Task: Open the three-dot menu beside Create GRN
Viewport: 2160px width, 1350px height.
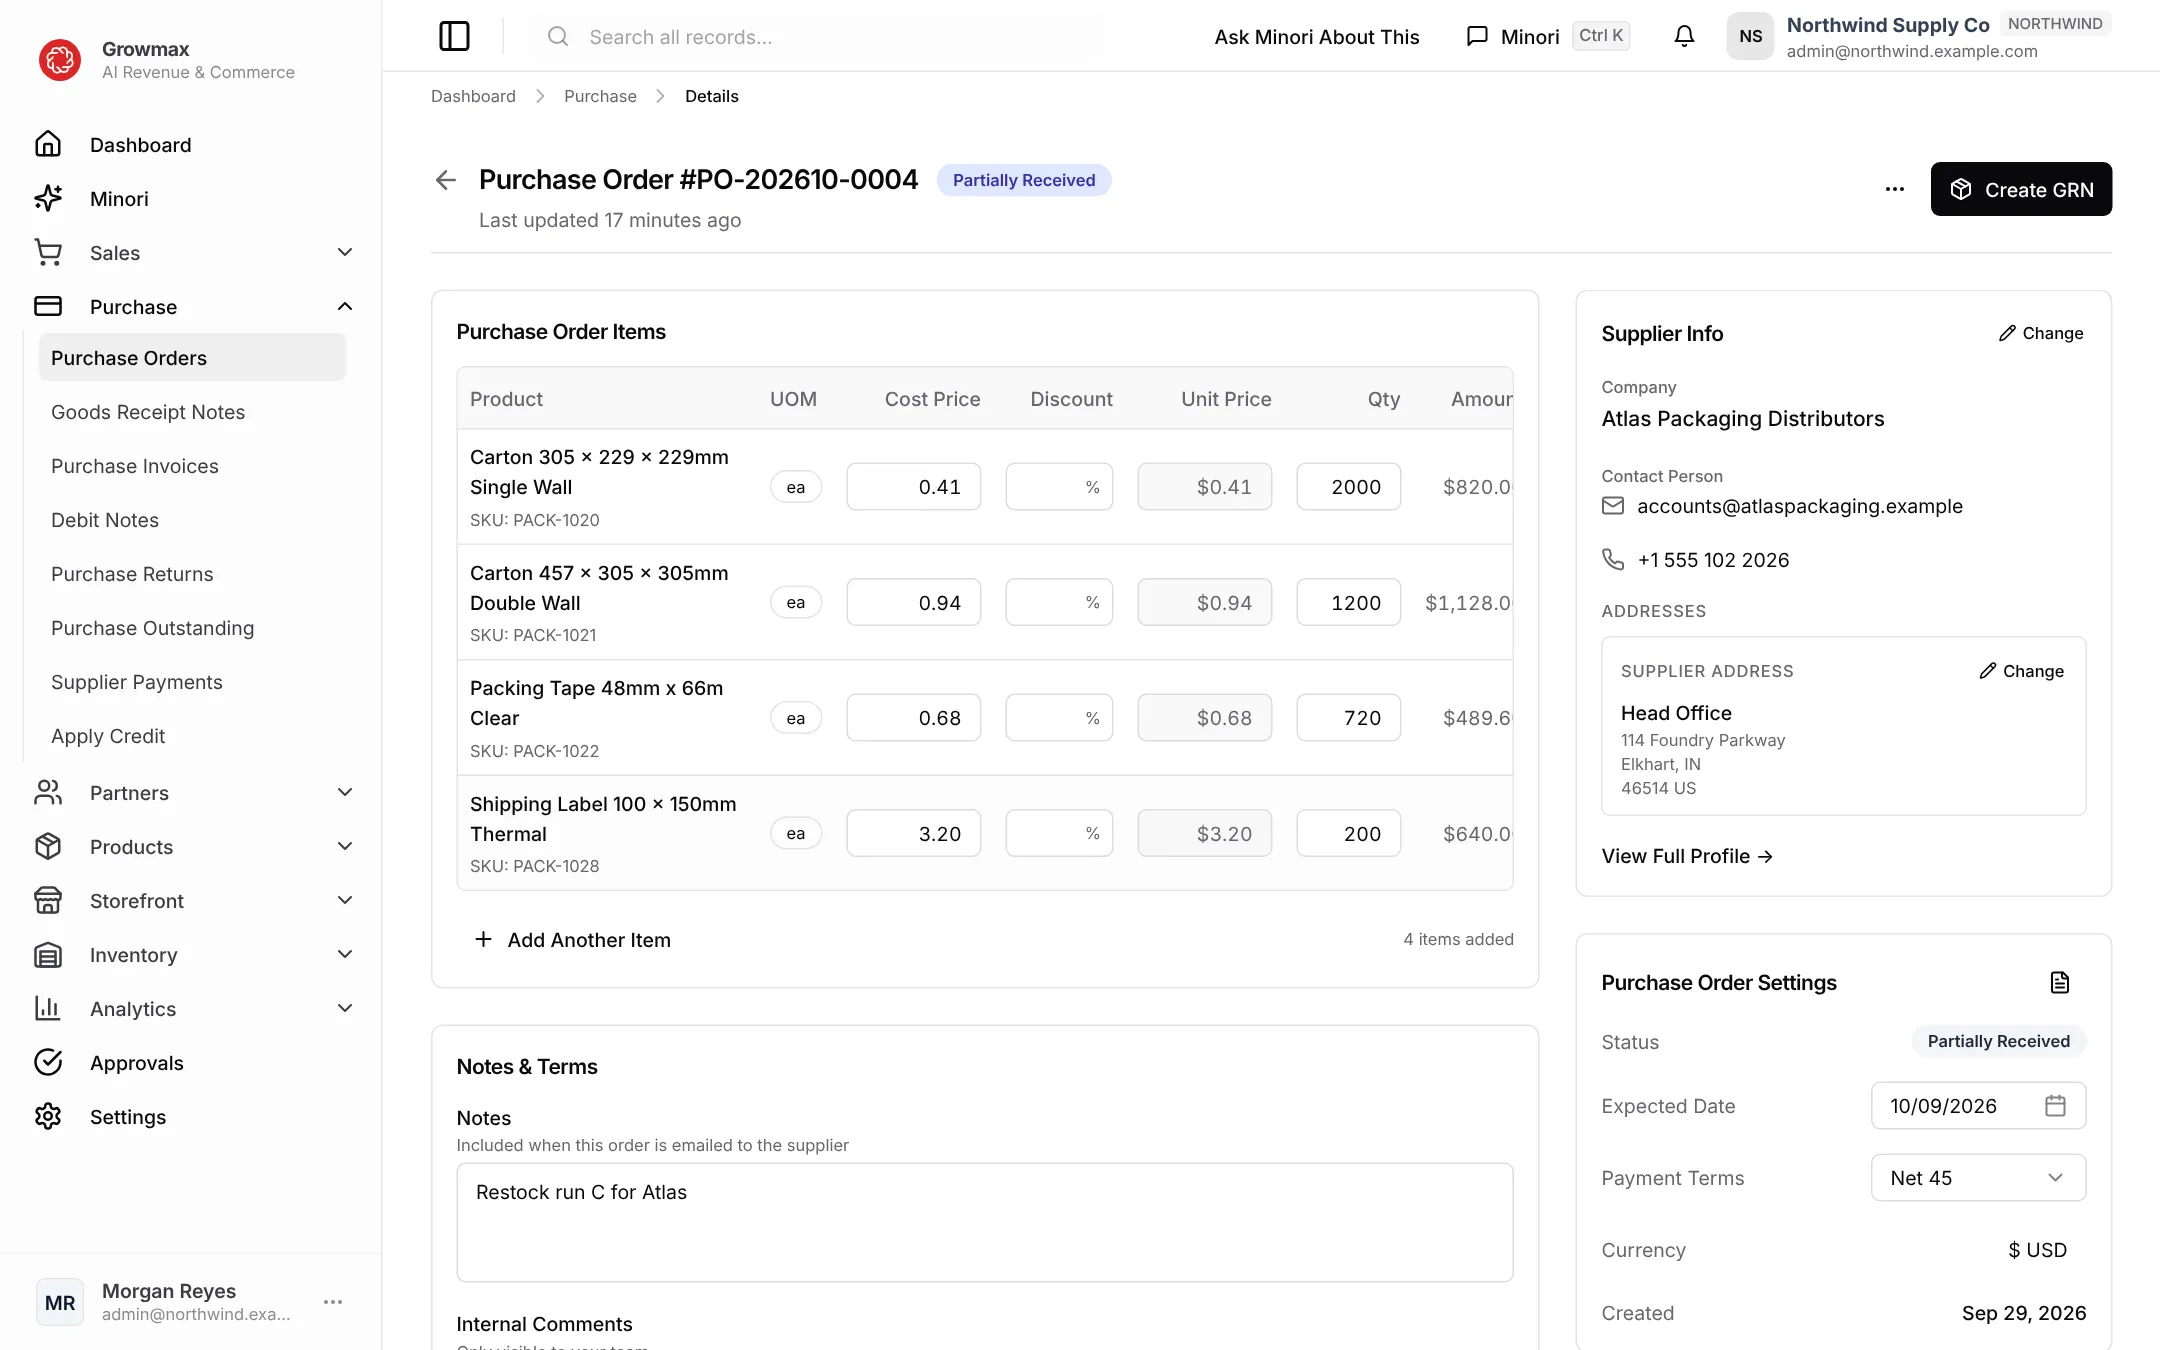Action: (x=1895, y=189)
